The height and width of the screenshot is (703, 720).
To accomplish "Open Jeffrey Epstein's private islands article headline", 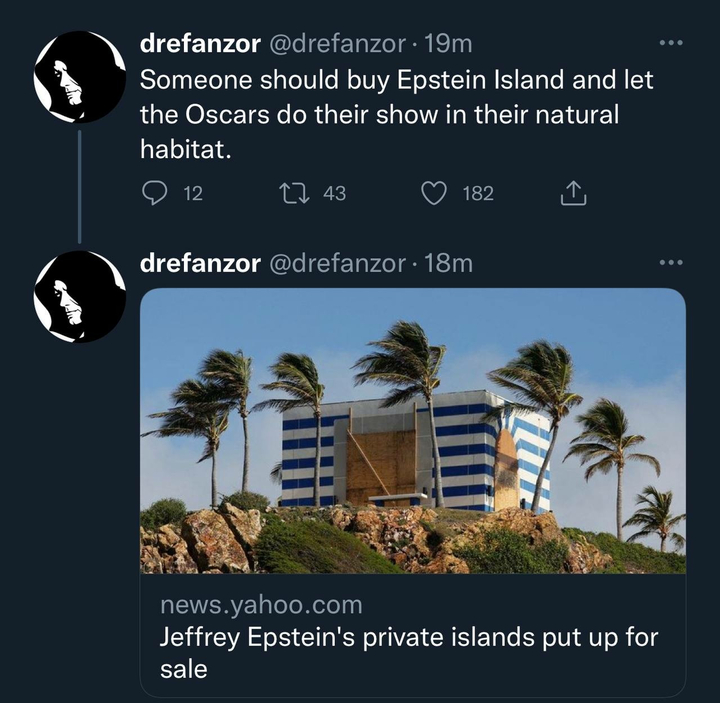I will point(409,653).
